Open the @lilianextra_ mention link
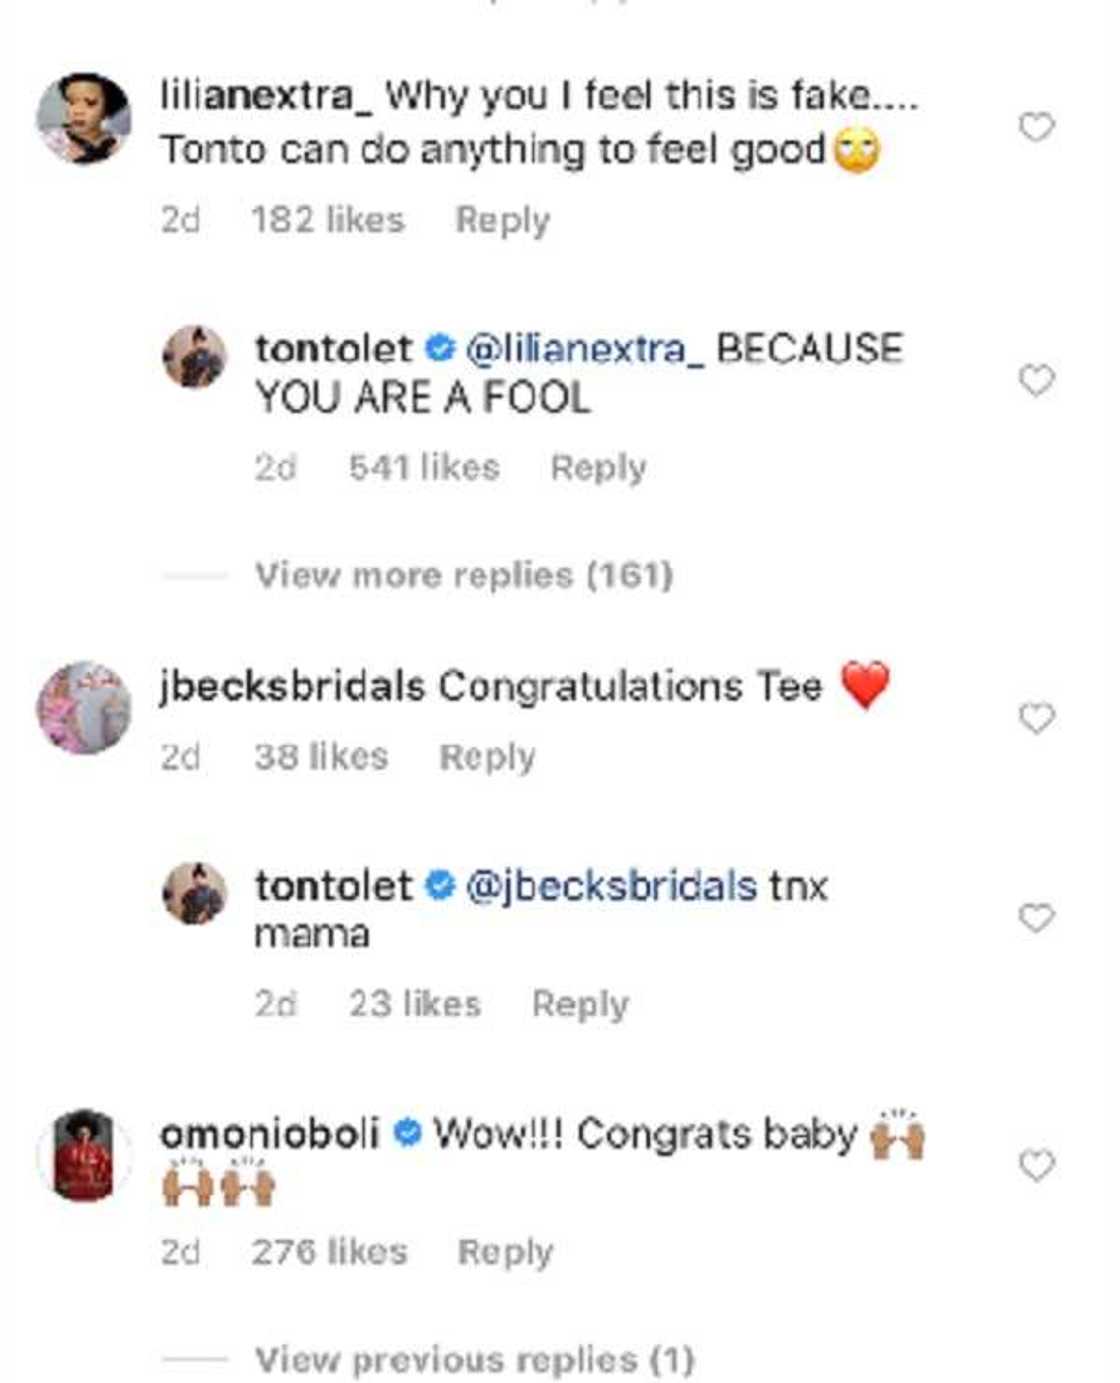Viewport: 1120px width, 1383px height. 585,349
